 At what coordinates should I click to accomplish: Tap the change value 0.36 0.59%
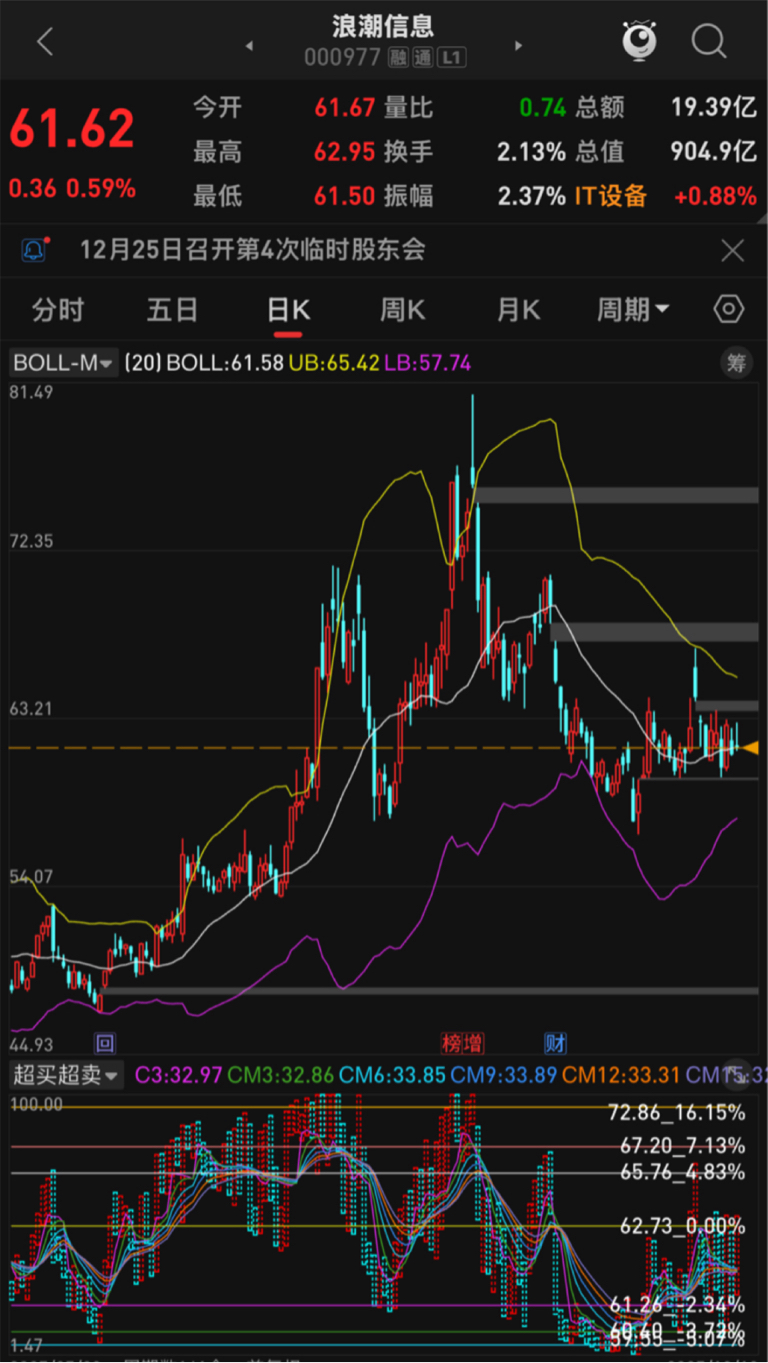click(72, 188)
